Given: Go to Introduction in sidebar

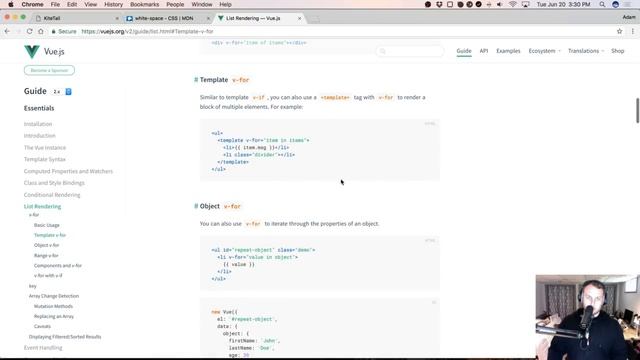Looking at the screenshot, I should (40, 136).
